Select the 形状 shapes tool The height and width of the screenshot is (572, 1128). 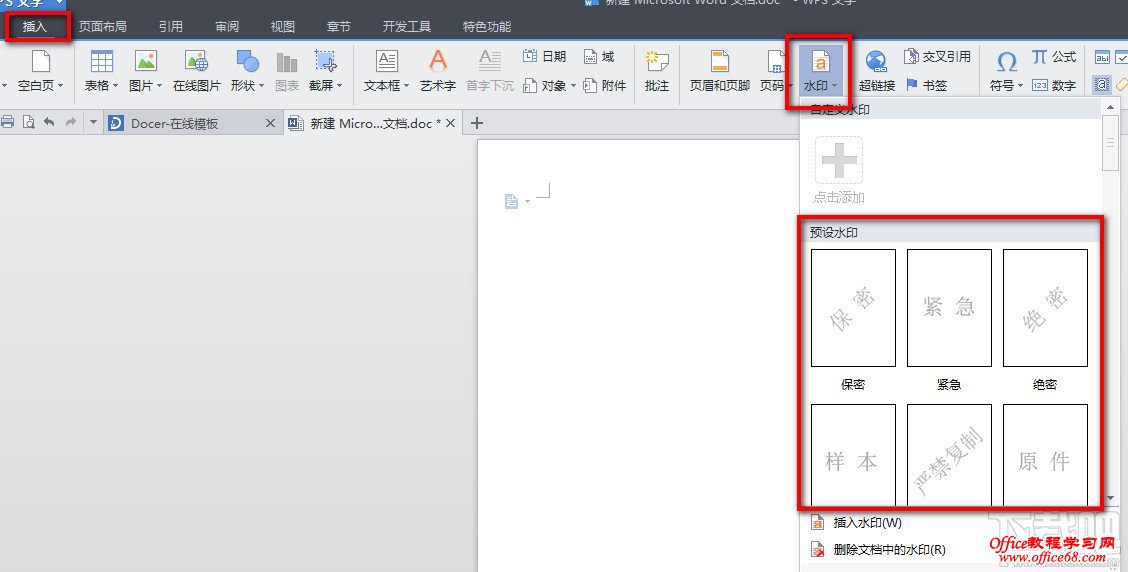(247, 71)
